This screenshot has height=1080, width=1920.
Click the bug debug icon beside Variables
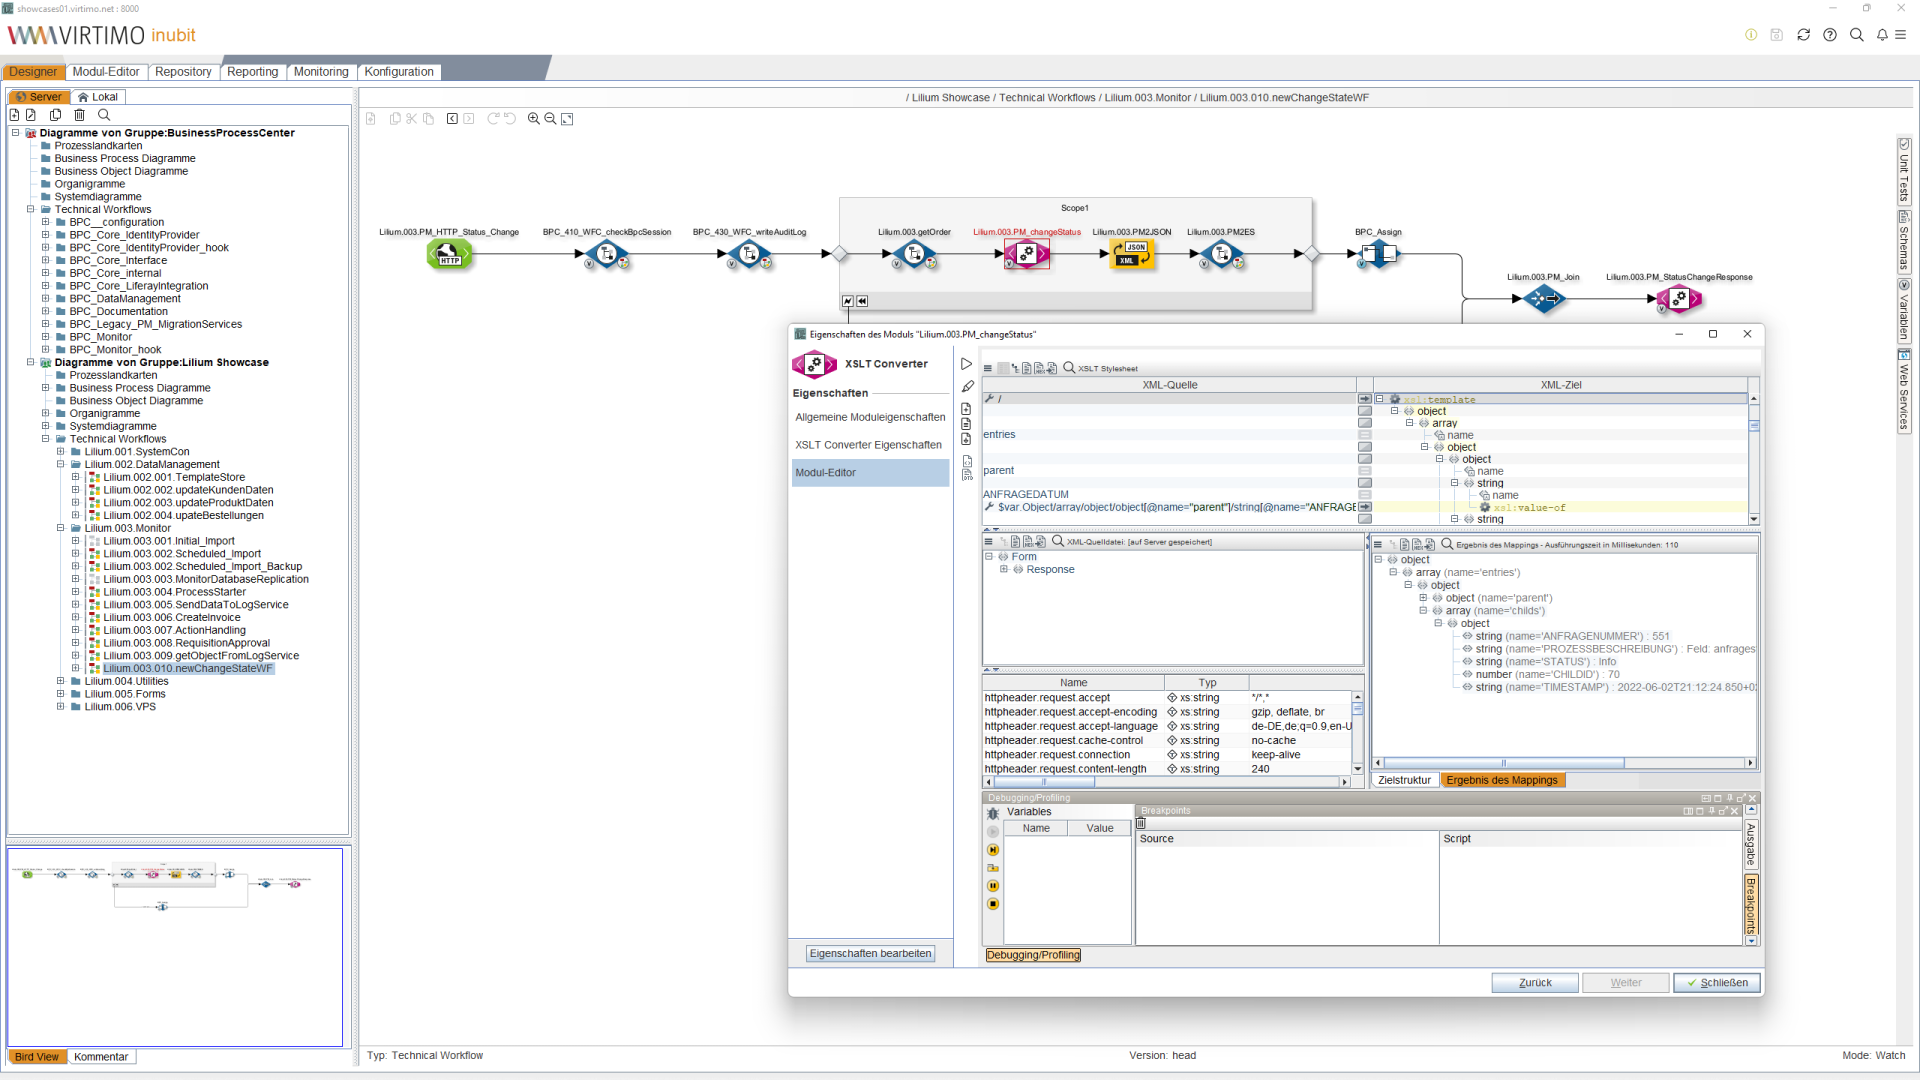point(993,813)
